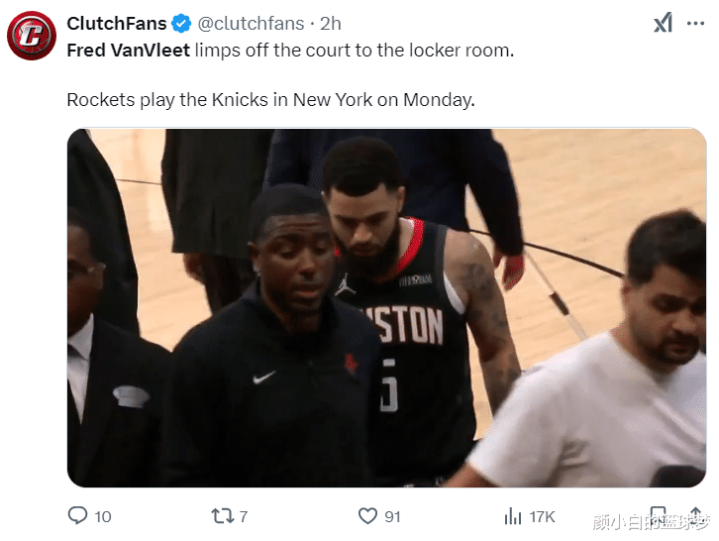Image resolution: width=719 pixels, height=541 pixels.
Task: Click the 7 reposts count
Action: 243,517
